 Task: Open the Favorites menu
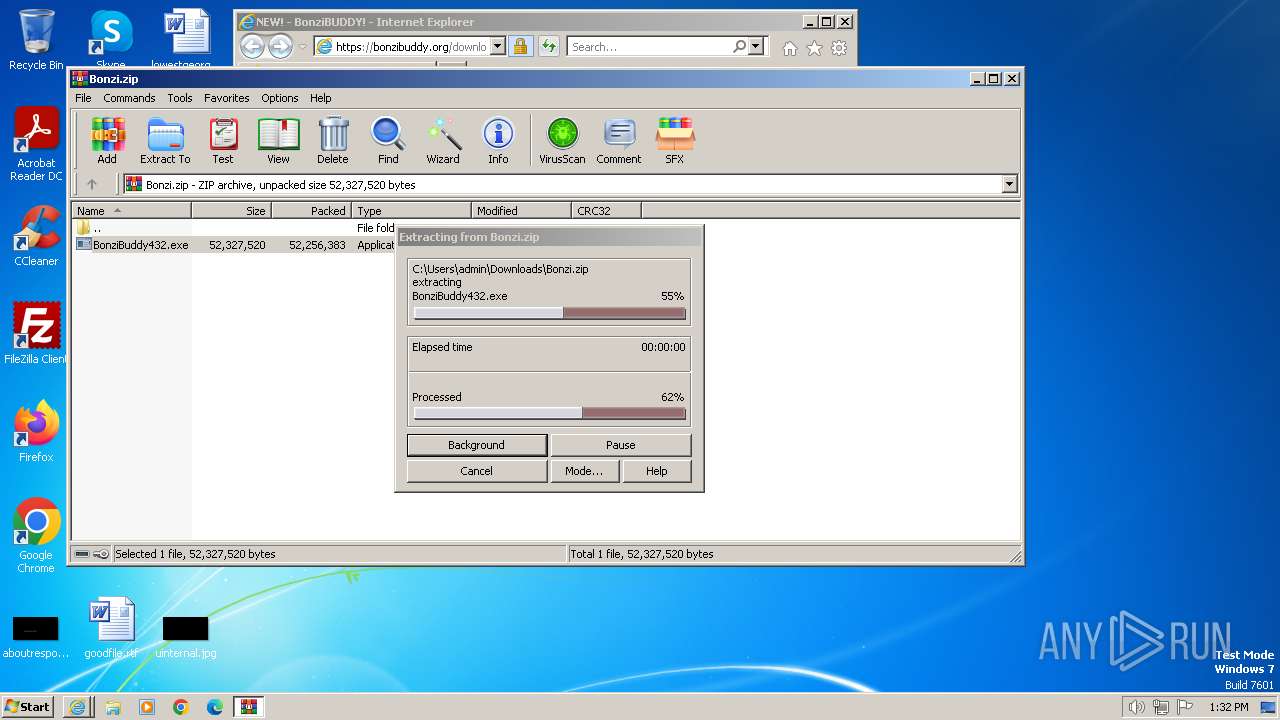(227, 98)
